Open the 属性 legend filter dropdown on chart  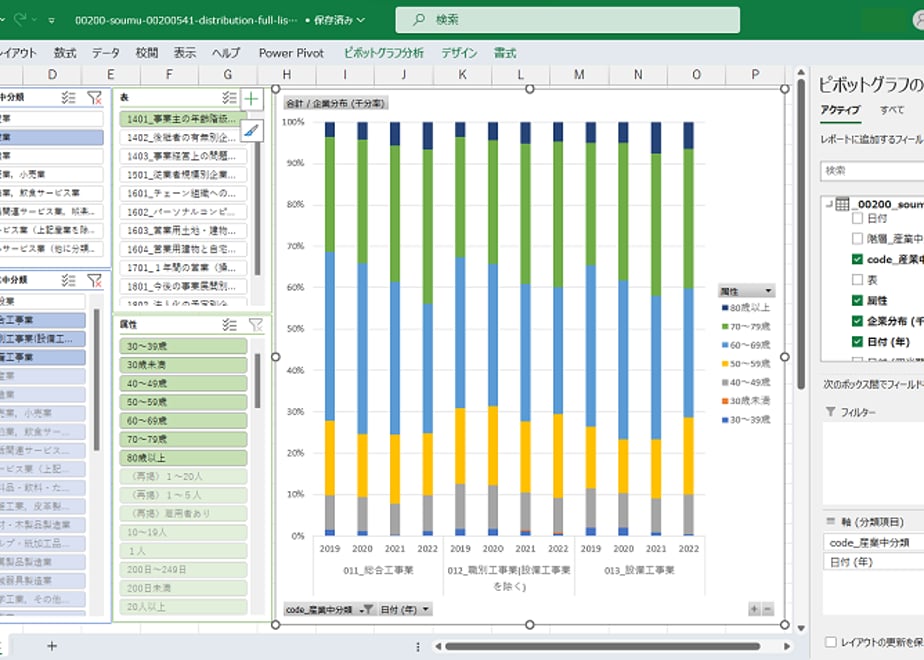pyautogui.click(x=768, y=291)
